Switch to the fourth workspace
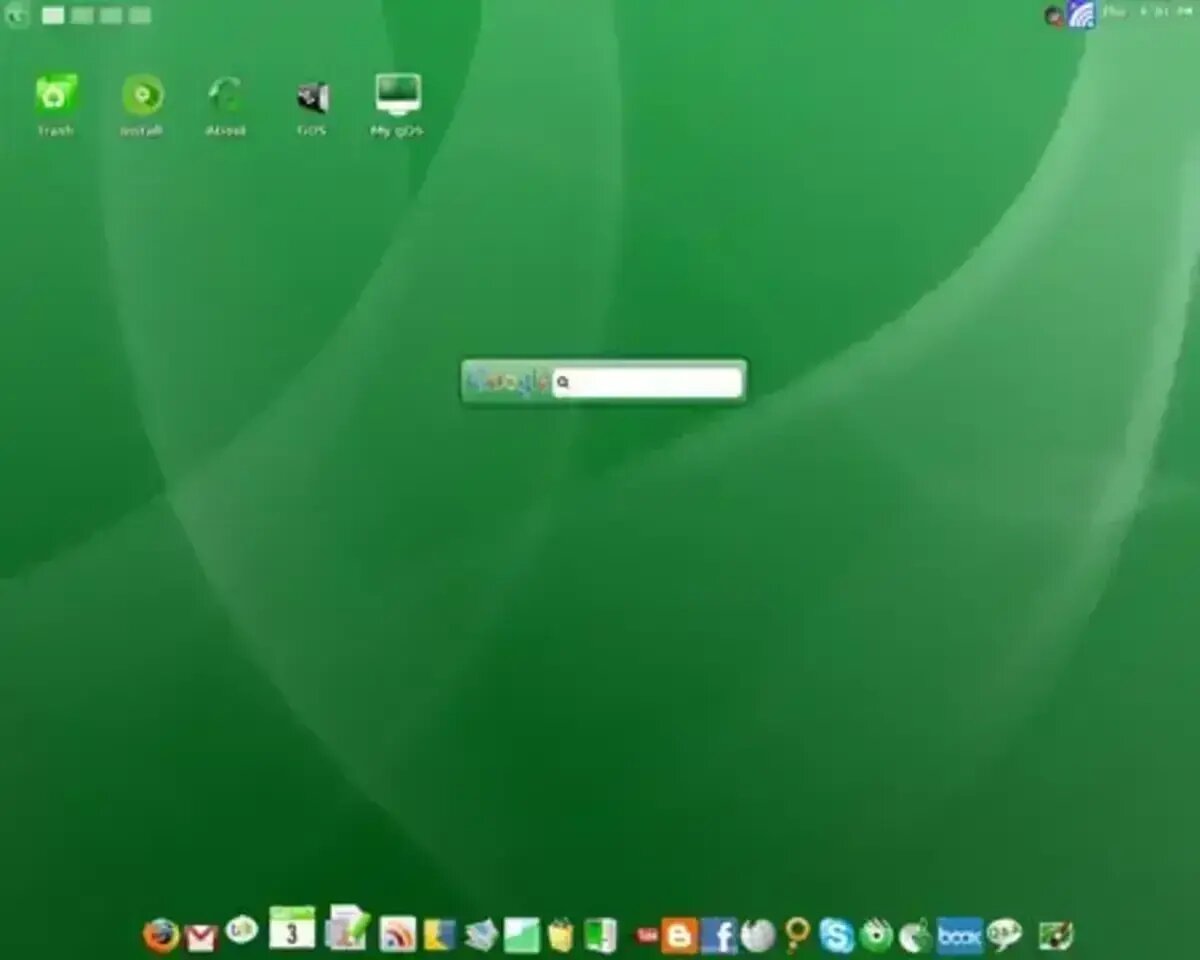Viewport: 1200px width, 960px height. (140, 15)
